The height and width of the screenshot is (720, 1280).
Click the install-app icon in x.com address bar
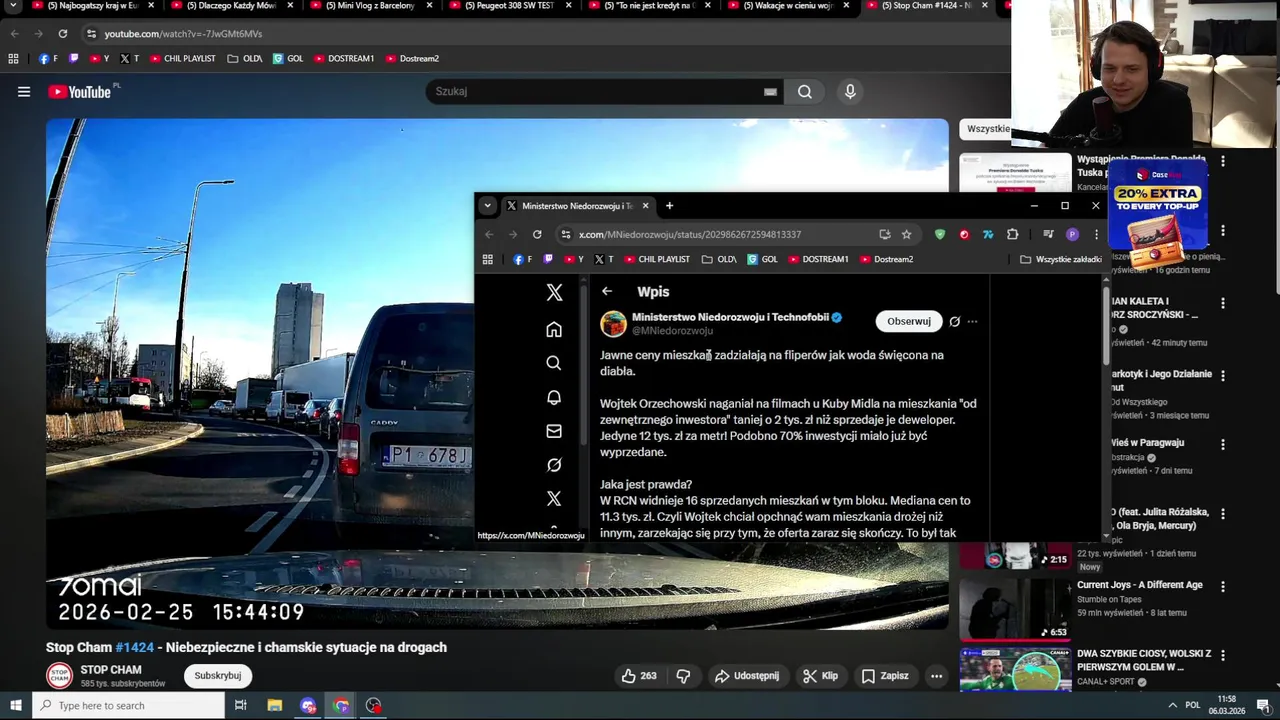coord(885,234)
